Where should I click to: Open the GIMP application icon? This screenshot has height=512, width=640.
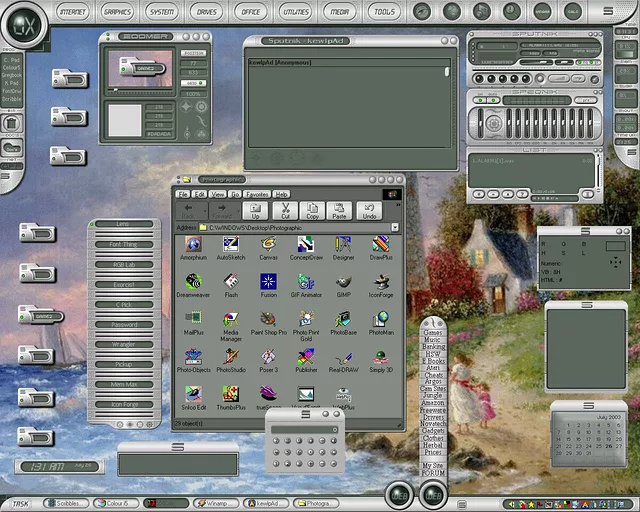[x=343, y=282]
